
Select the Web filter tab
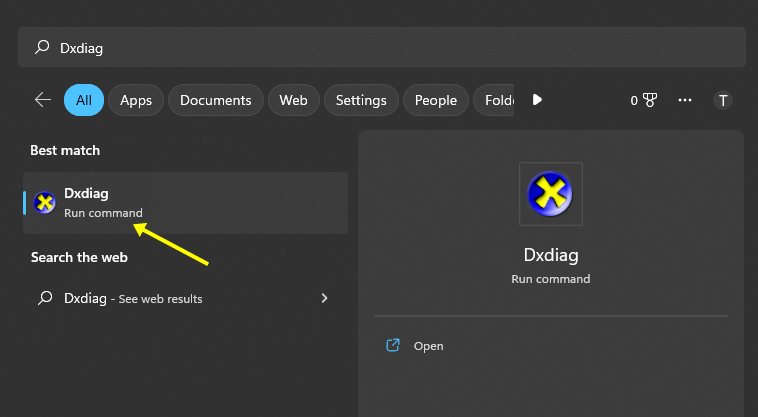pyautogui.click(x=293, y=100)
